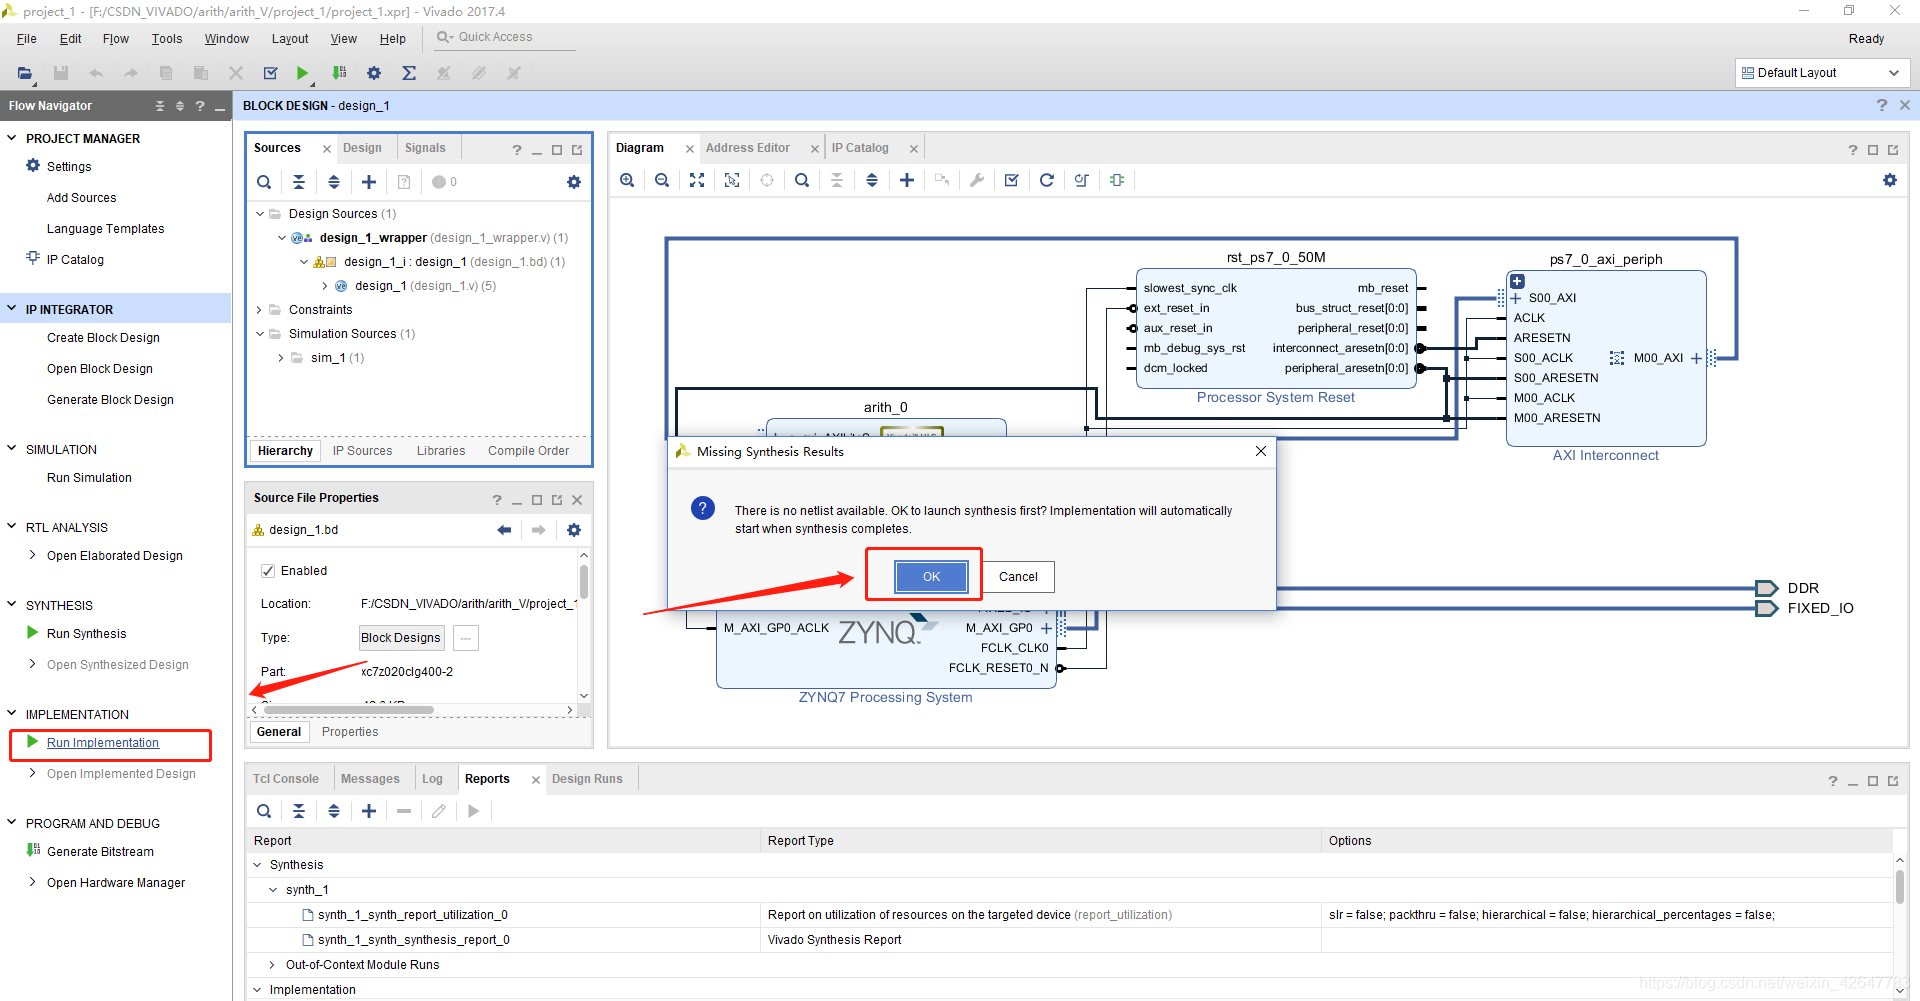Click the Validate Design icon in diagram toolbar

coord(1012,180)
